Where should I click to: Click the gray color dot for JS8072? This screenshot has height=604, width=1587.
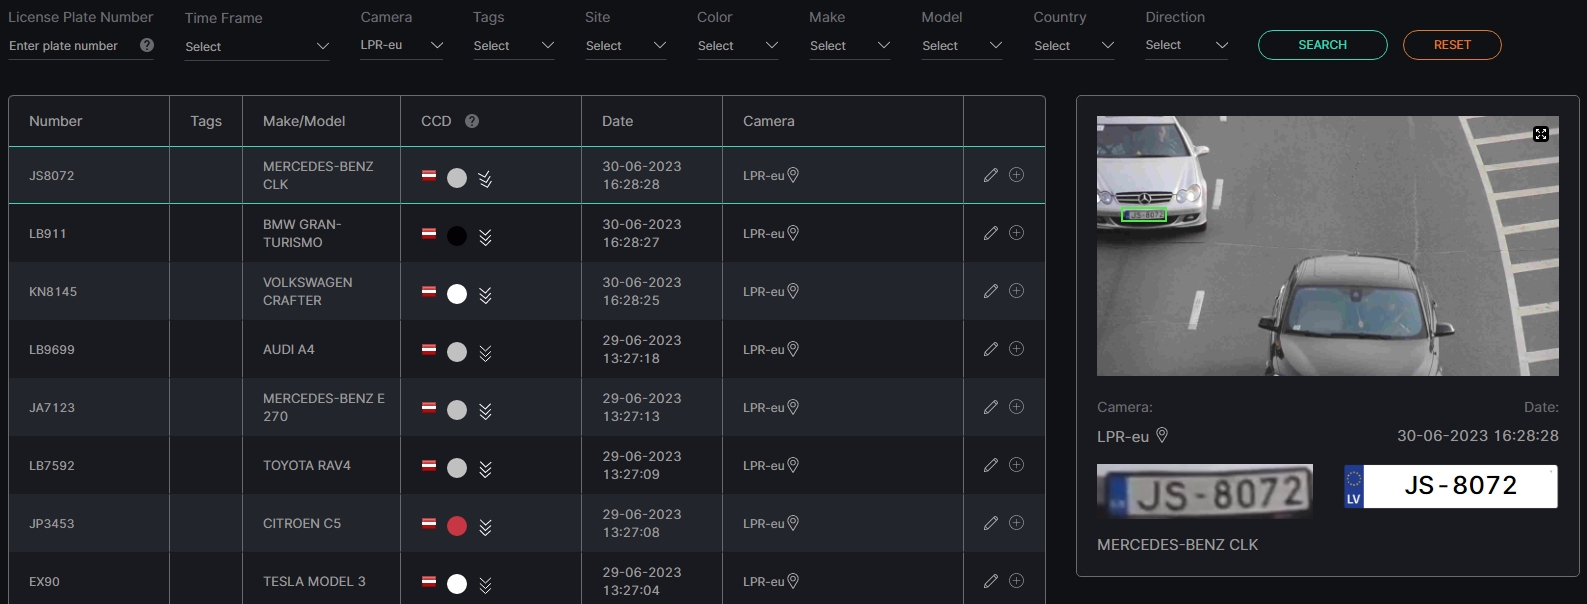[x=457, y=178]
